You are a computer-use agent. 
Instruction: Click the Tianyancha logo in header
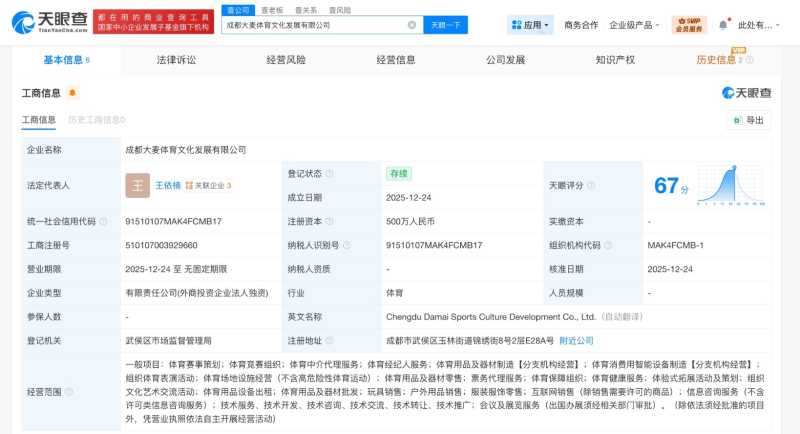[x=49, y=21]
